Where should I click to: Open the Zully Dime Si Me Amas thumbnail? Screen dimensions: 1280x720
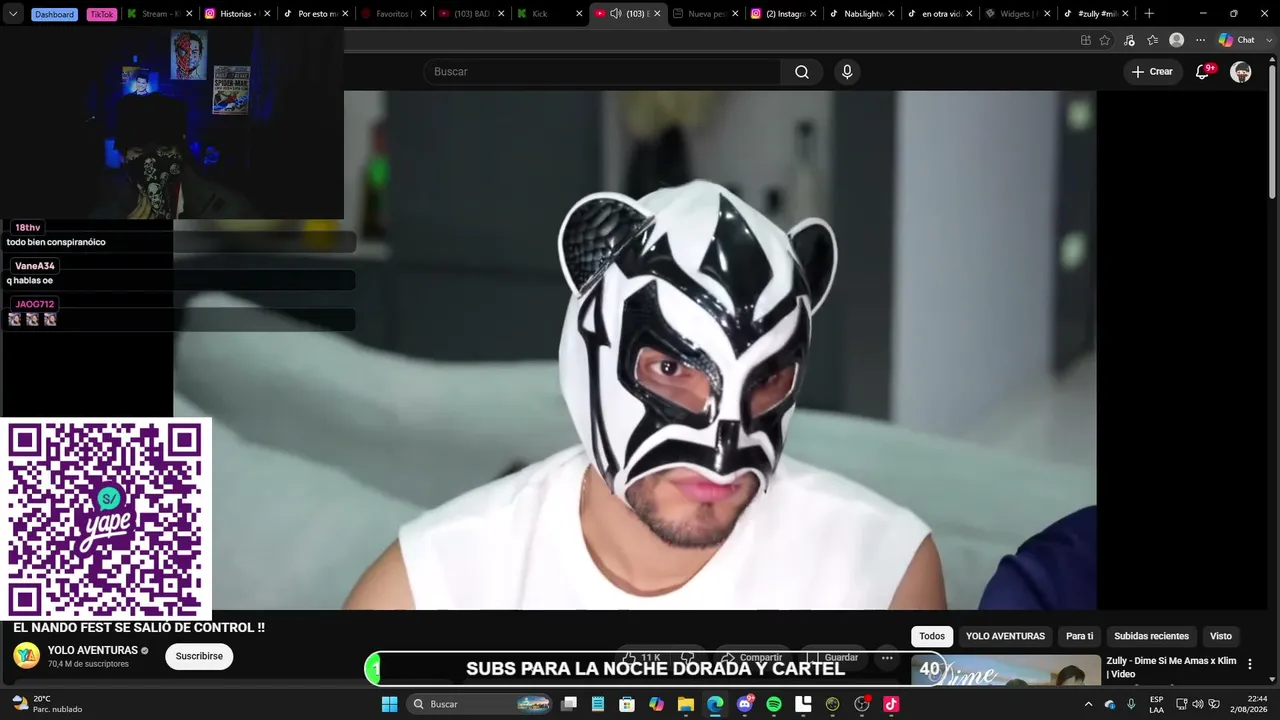1006,671
